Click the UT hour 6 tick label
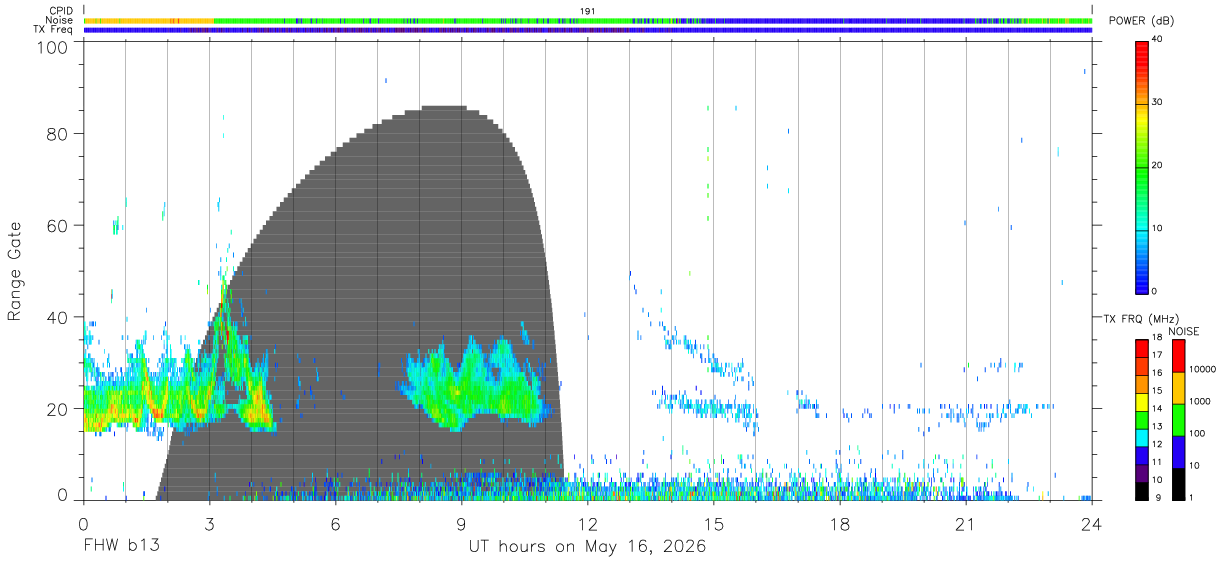 pyautogui.click(x=335, y=523)
